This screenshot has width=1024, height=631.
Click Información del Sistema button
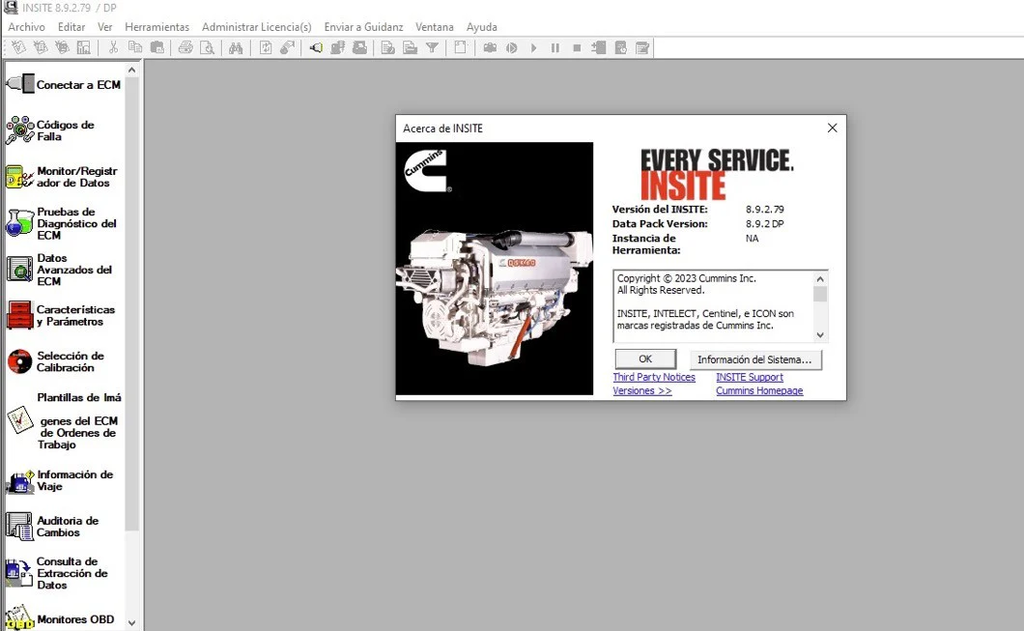point(755,359)
